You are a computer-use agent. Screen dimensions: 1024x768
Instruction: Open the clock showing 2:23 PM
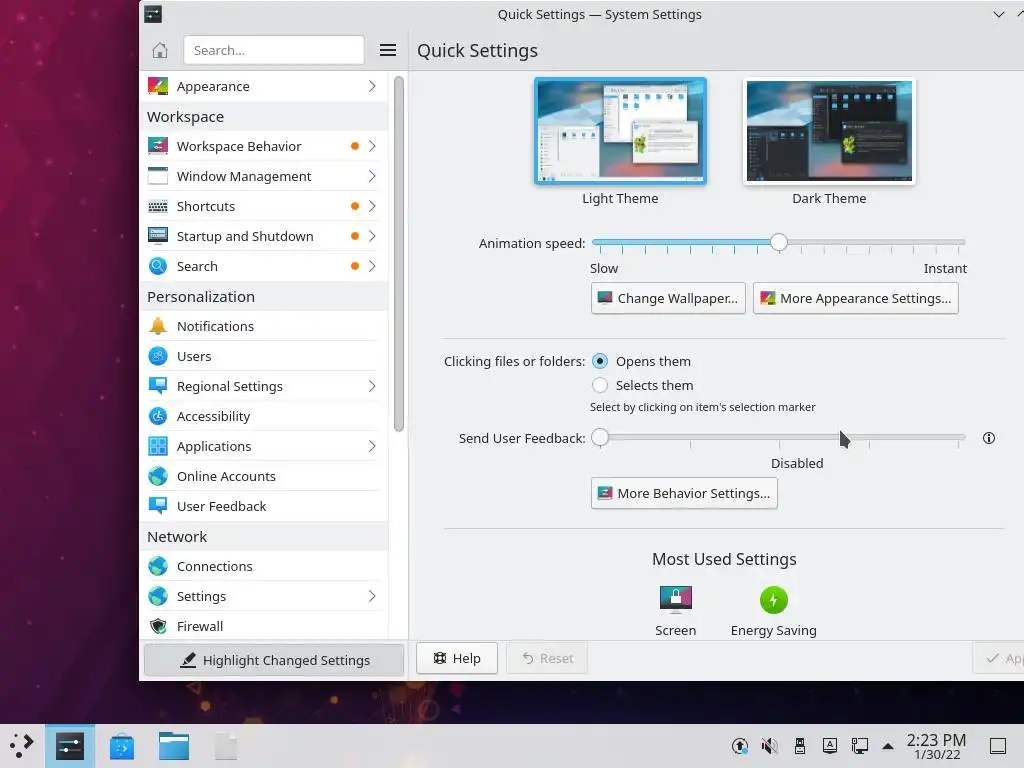(x=936, y=746)
